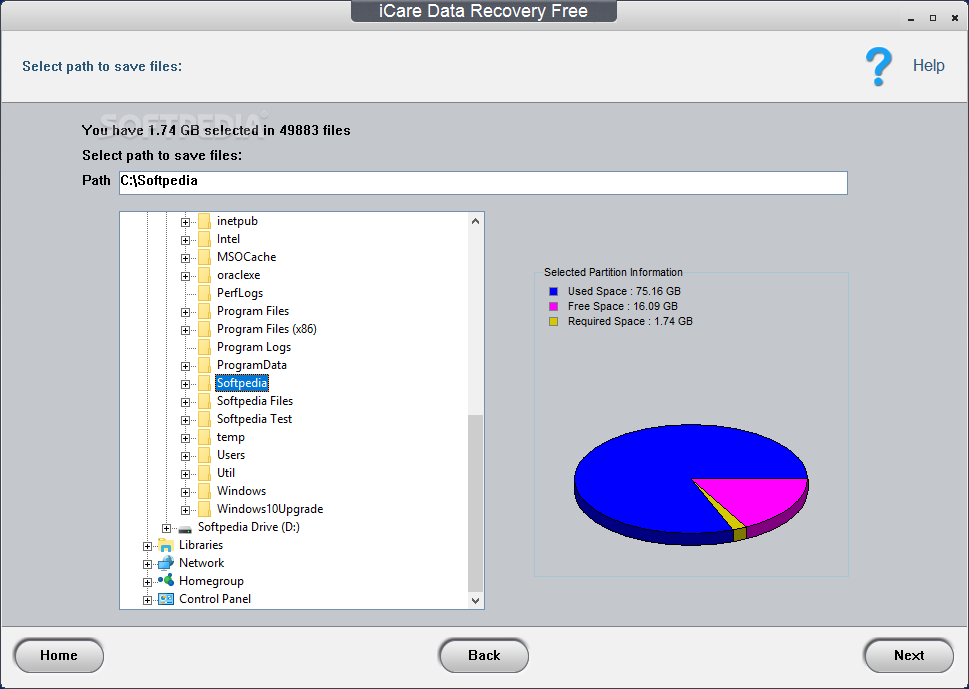Click the Softpedia folder icon
The width and height of the screenshot is (969, 689).
[204, 383]
